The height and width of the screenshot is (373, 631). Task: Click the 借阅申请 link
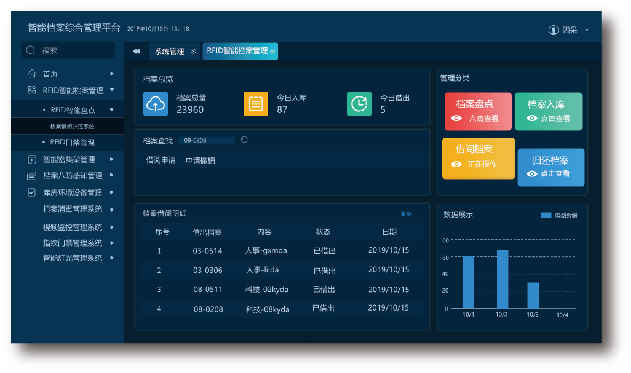click(161, 160)
